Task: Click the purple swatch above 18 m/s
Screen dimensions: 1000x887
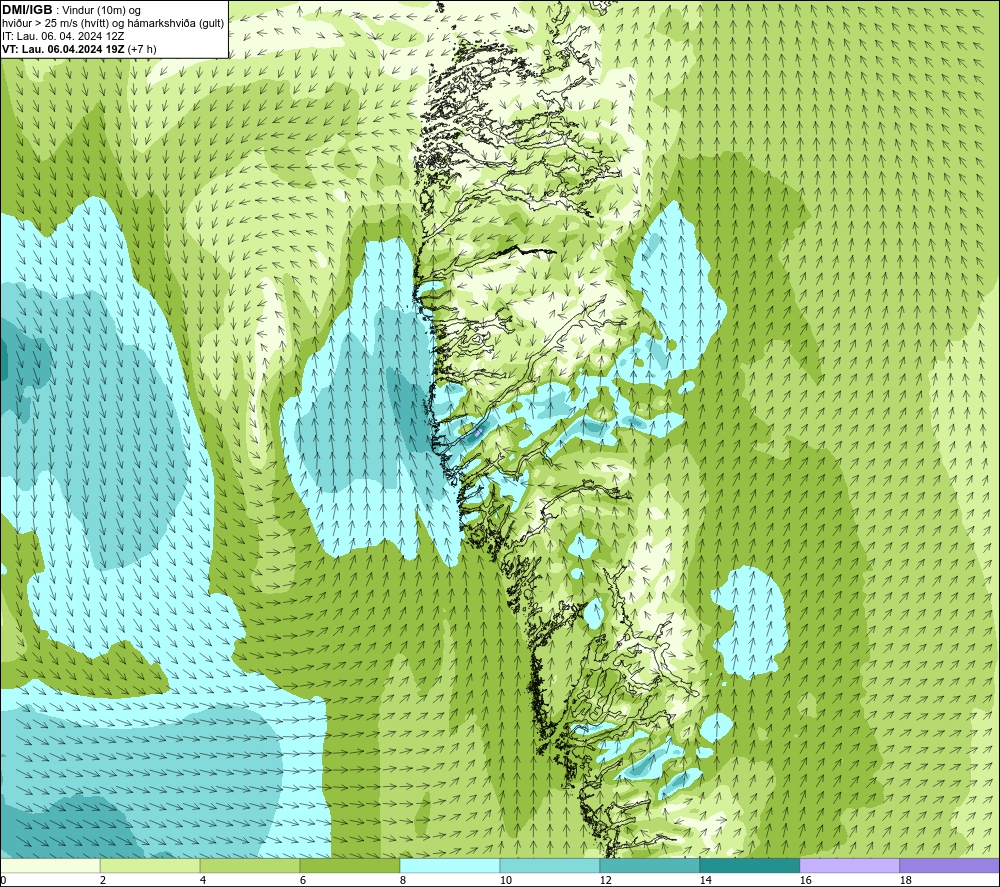Action: tap(949, 865)
